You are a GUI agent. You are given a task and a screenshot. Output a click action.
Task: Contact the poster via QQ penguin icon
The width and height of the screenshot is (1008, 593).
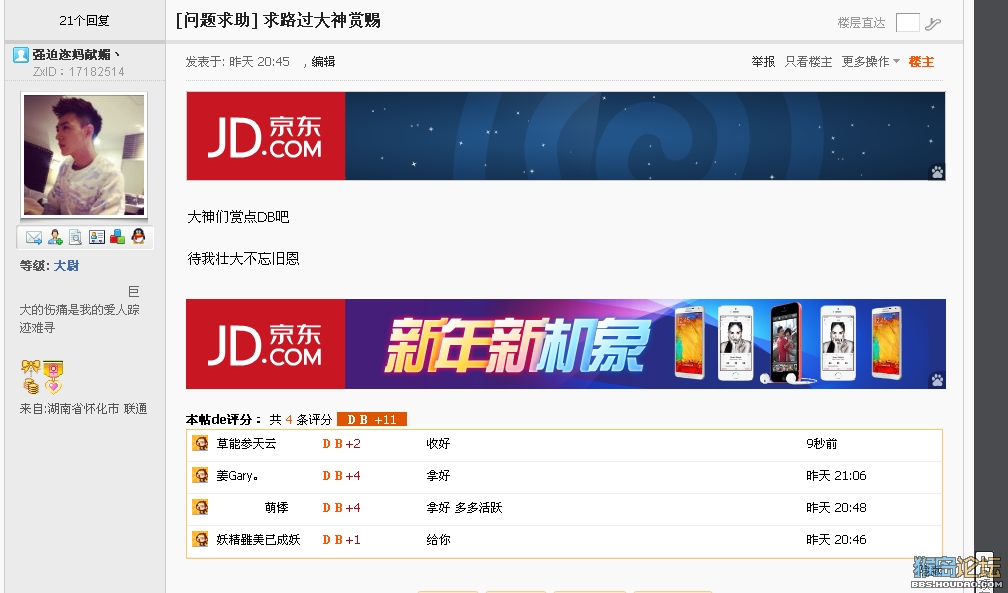[138, 236]
